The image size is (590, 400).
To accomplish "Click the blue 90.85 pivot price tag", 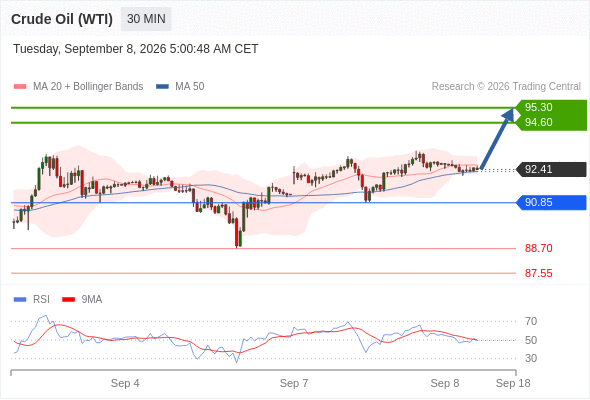I will tap(550, 202).
